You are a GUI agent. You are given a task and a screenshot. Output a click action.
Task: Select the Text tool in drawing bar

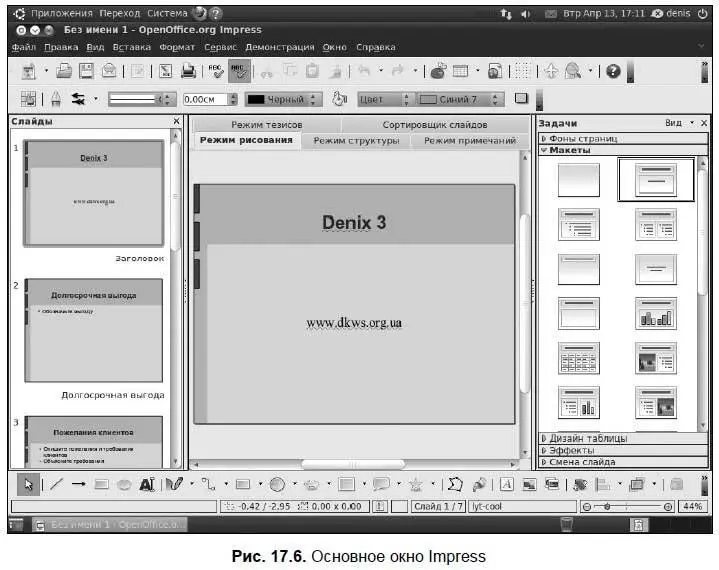pos(147,484)
